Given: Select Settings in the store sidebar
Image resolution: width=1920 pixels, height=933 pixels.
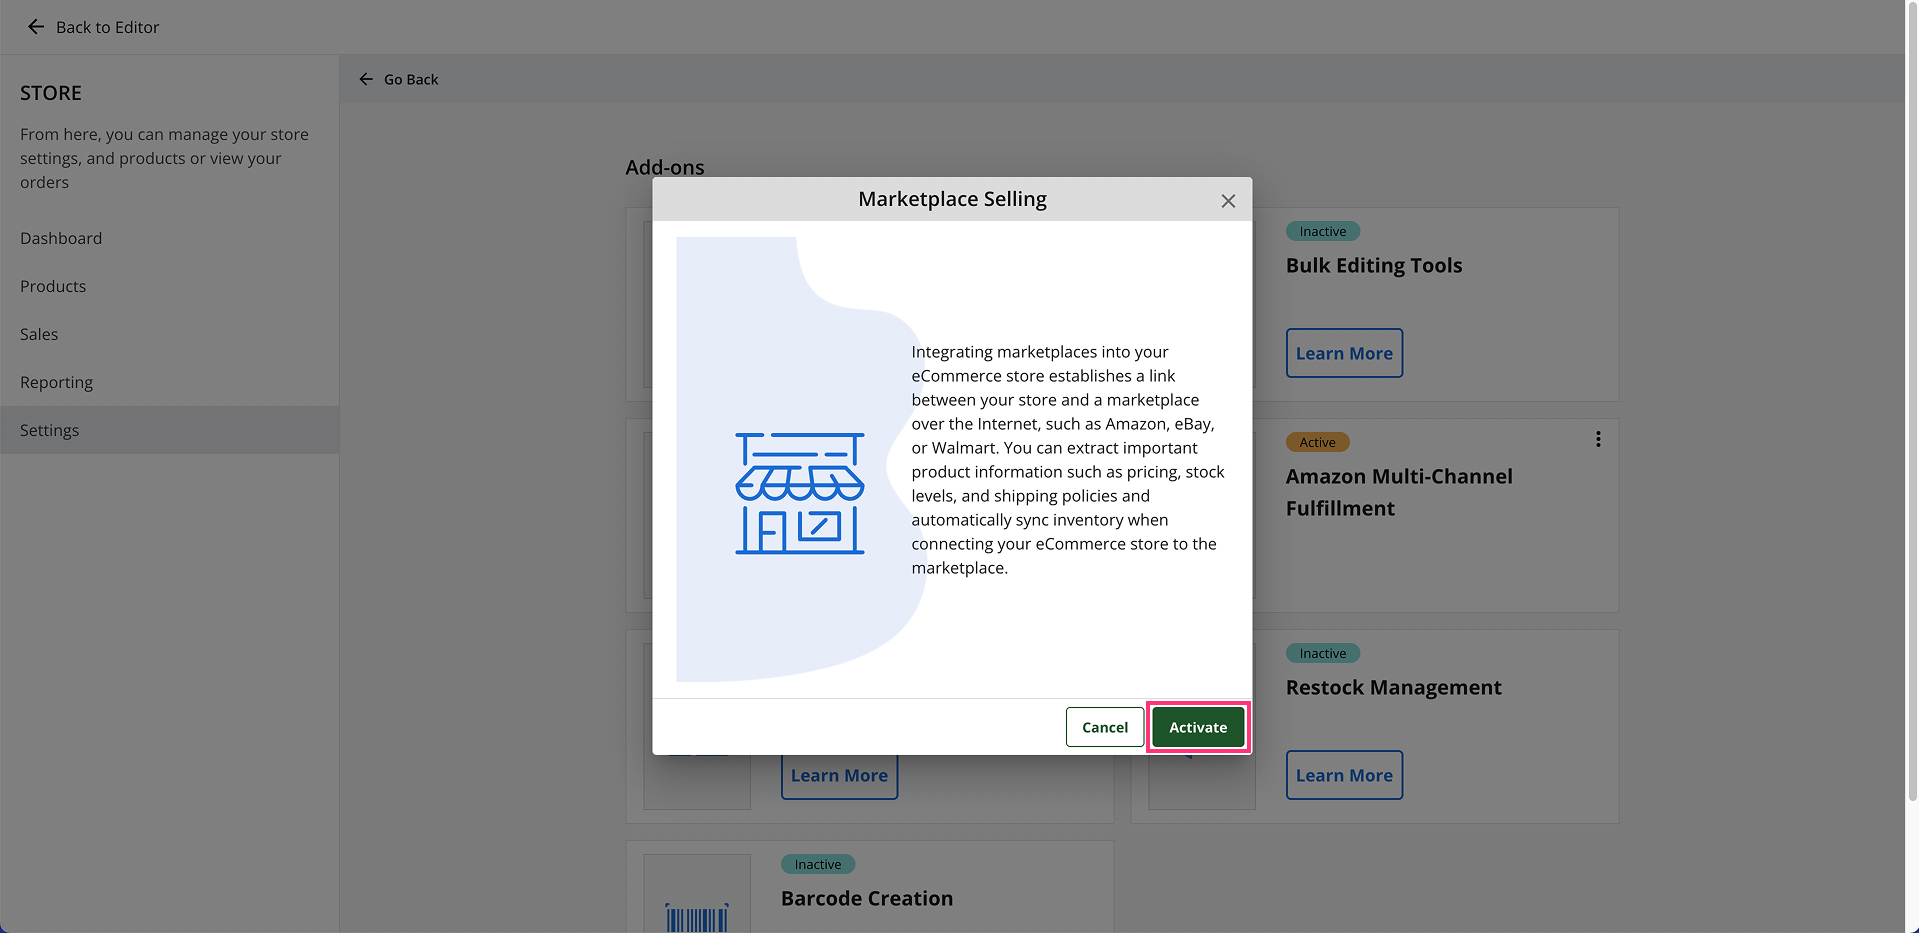Looking at the screenshot, I should [170, 430].
